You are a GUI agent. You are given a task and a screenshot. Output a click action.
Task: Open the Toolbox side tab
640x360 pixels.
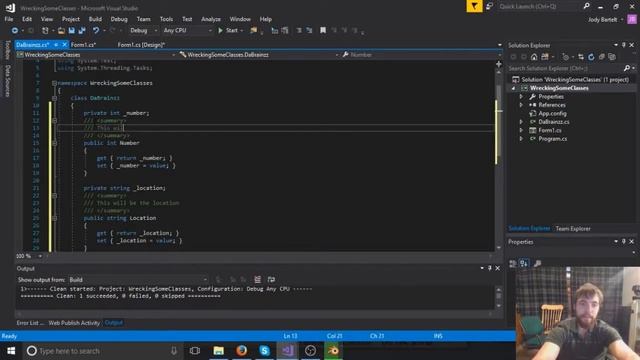pyautogui.click(x=7, y=50)
